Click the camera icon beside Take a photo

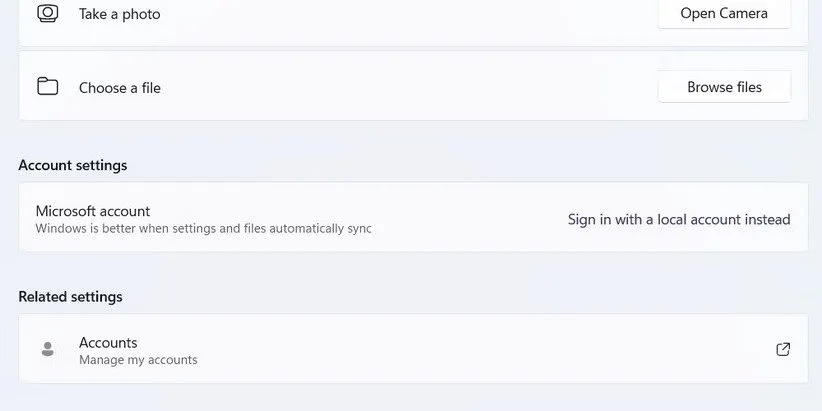click(x=47, y=13)
